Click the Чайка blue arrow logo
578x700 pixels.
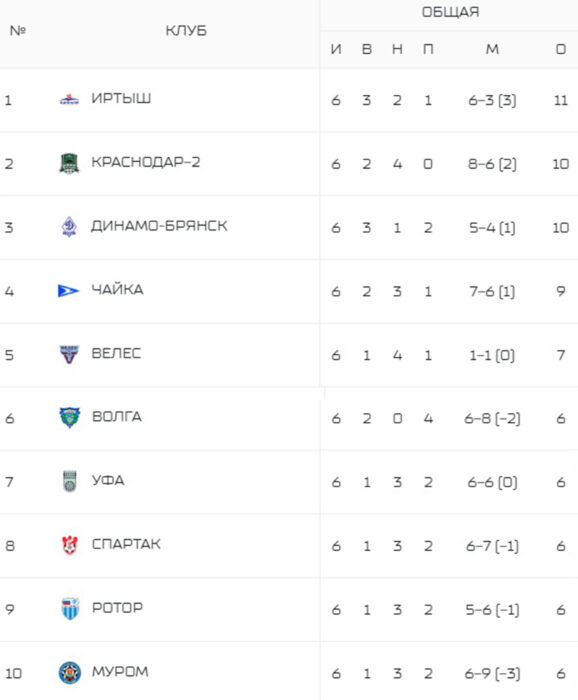pos(68,291)
